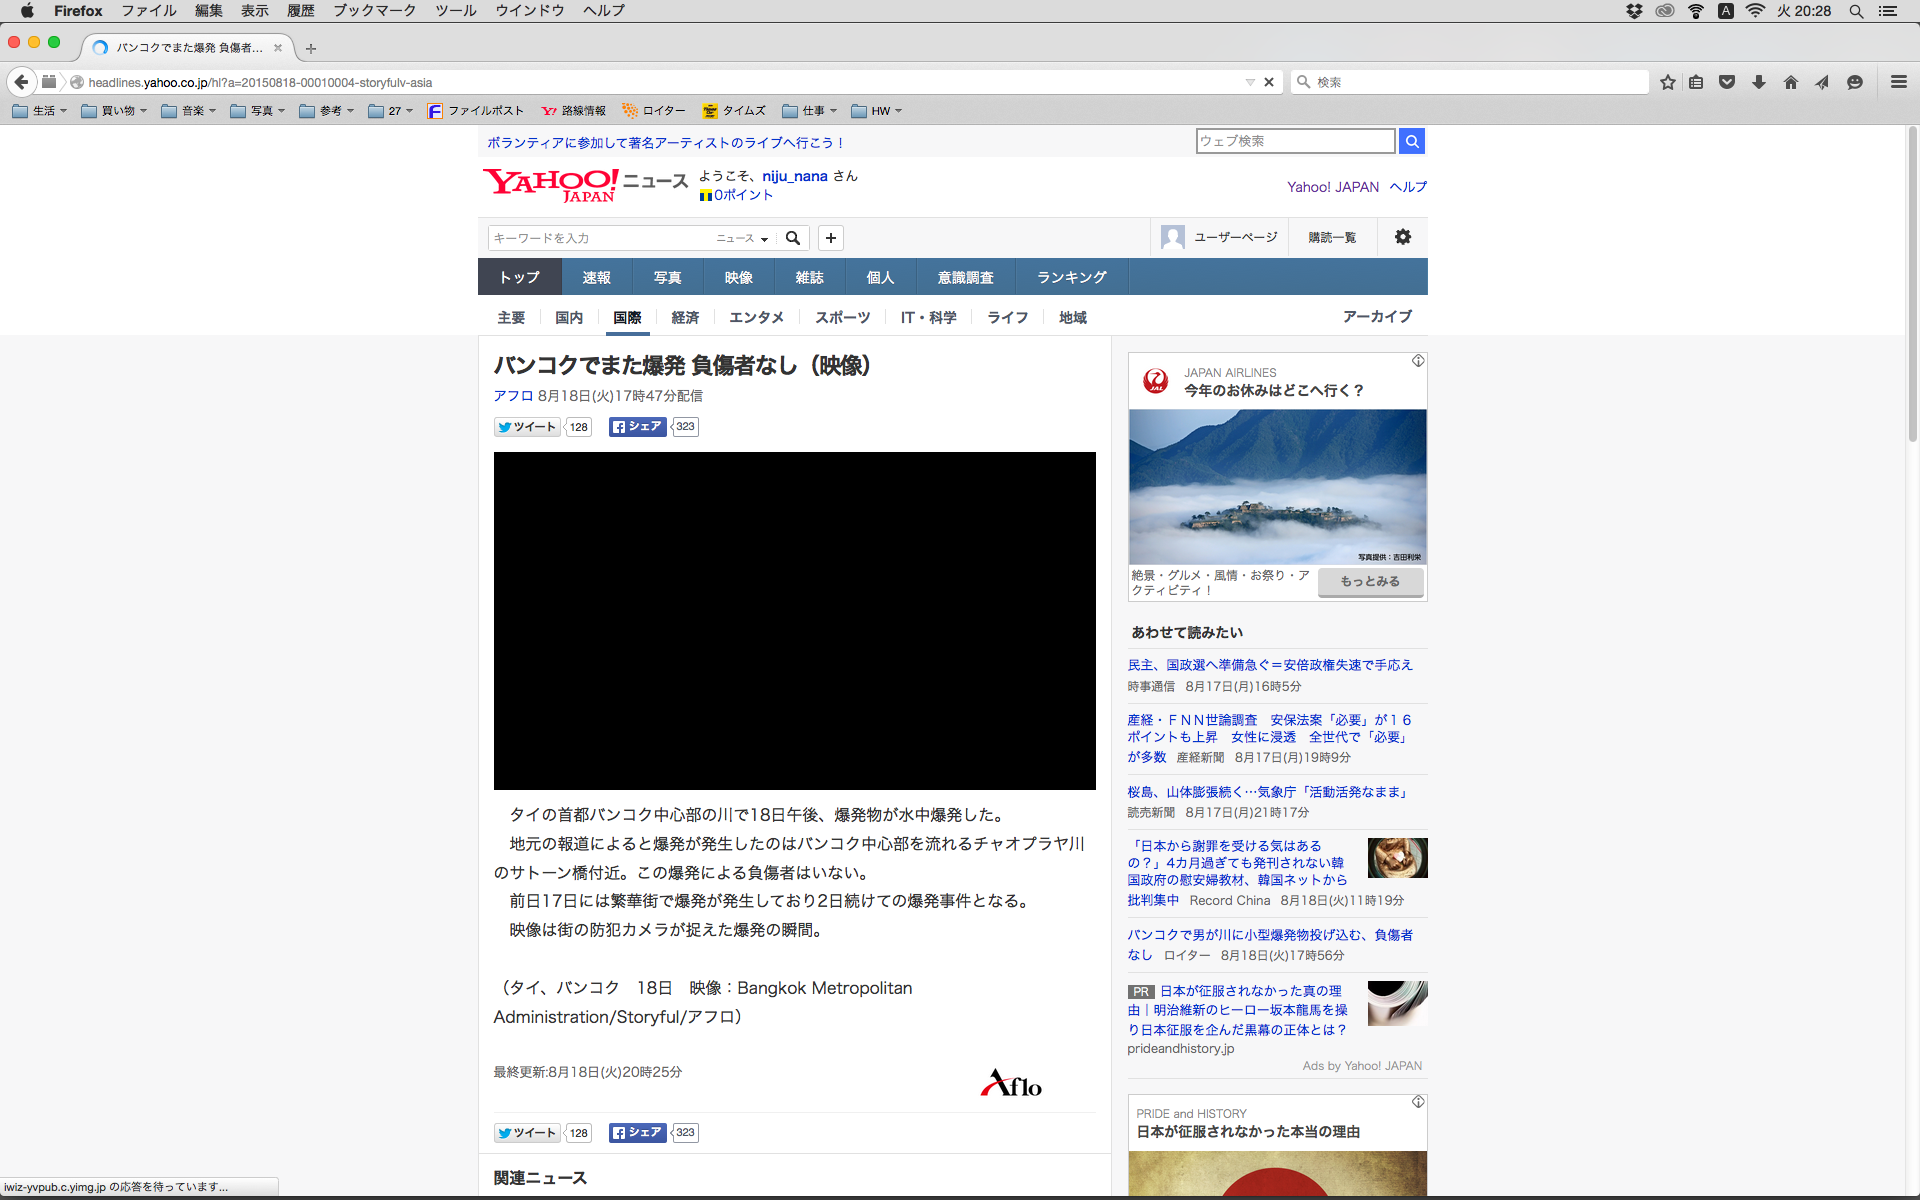Viewport: 1920px width, 1200px height.
Task: Click the blue web search magnifier button
Action: [1411, 141]
